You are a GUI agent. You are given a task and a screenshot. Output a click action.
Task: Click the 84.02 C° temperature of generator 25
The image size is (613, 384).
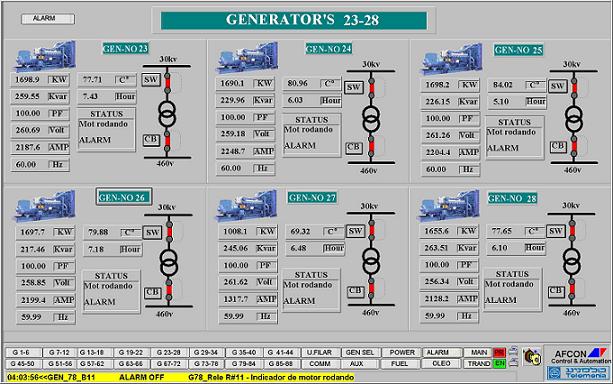click(516, 85)
